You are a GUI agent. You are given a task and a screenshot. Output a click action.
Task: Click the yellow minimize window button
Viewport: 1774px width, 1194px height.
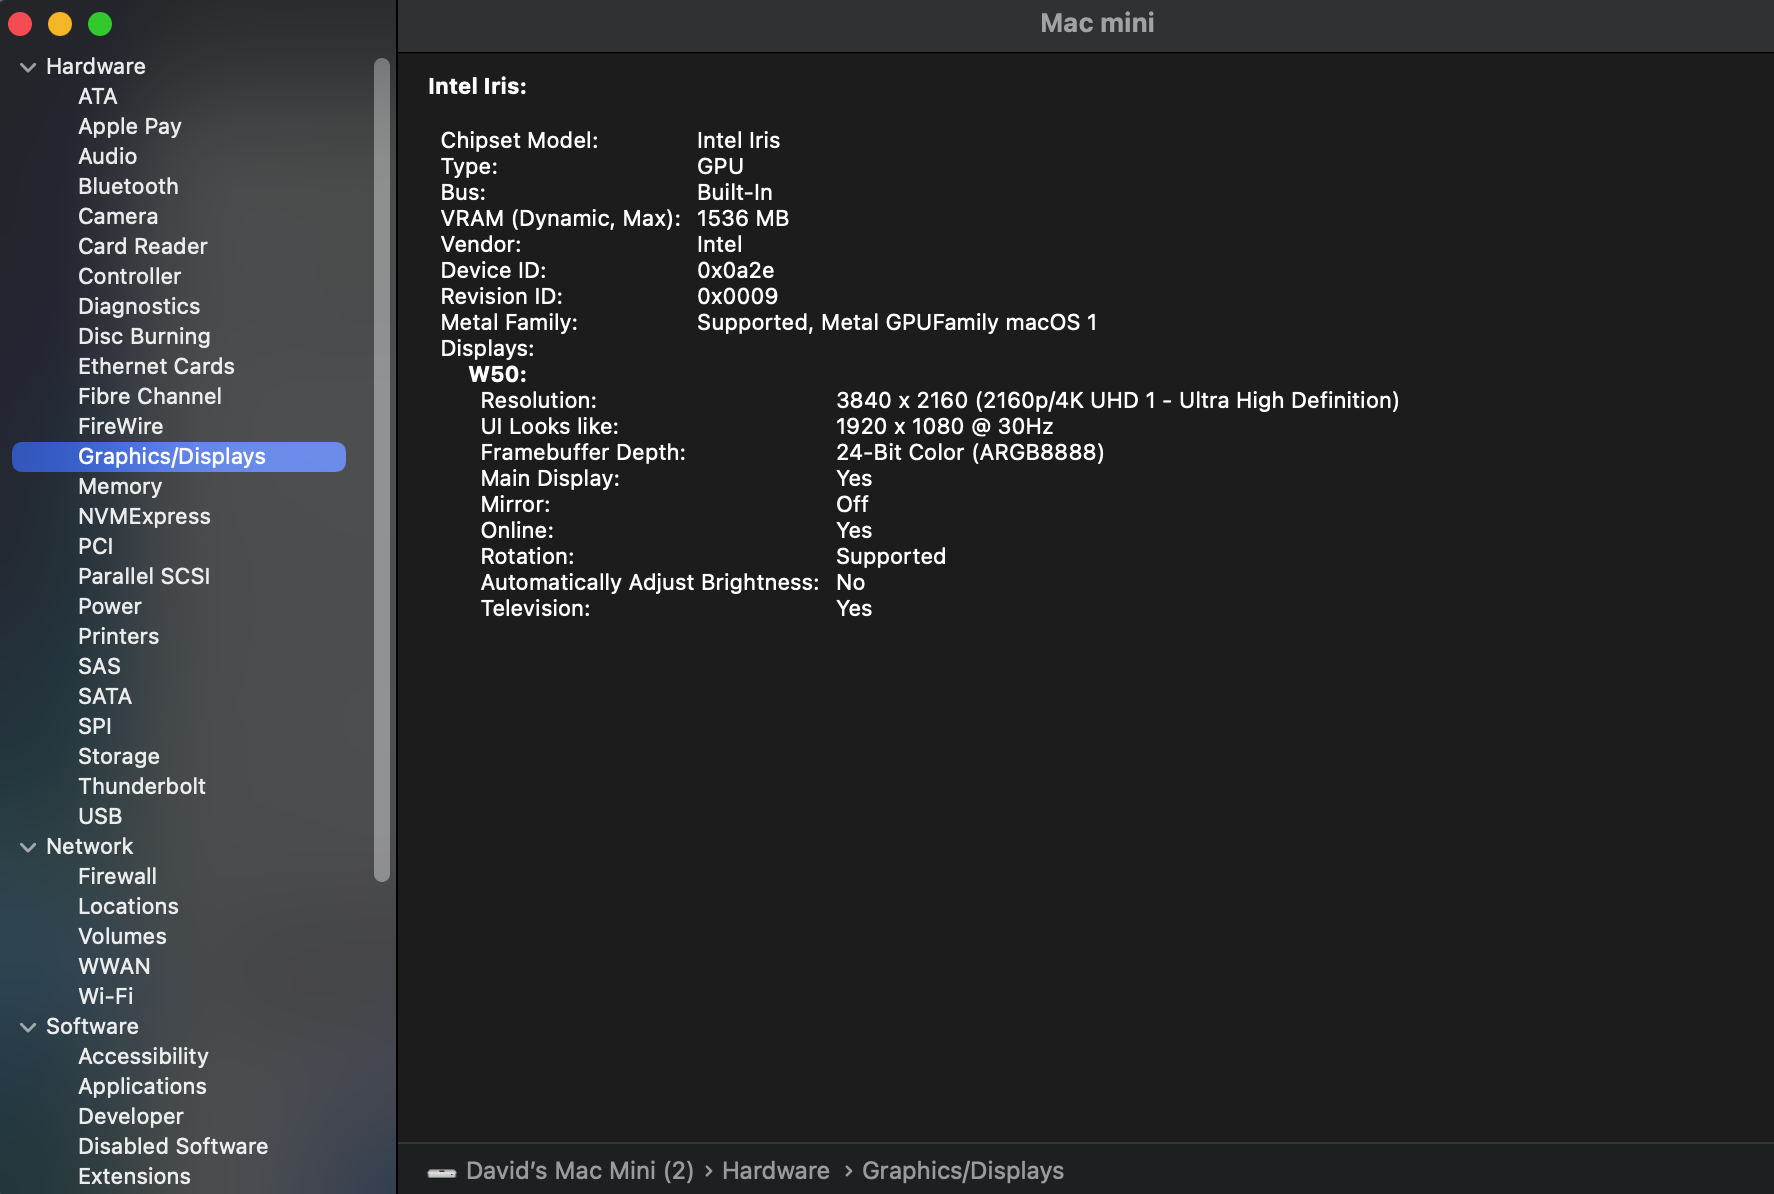coord(60,24)
